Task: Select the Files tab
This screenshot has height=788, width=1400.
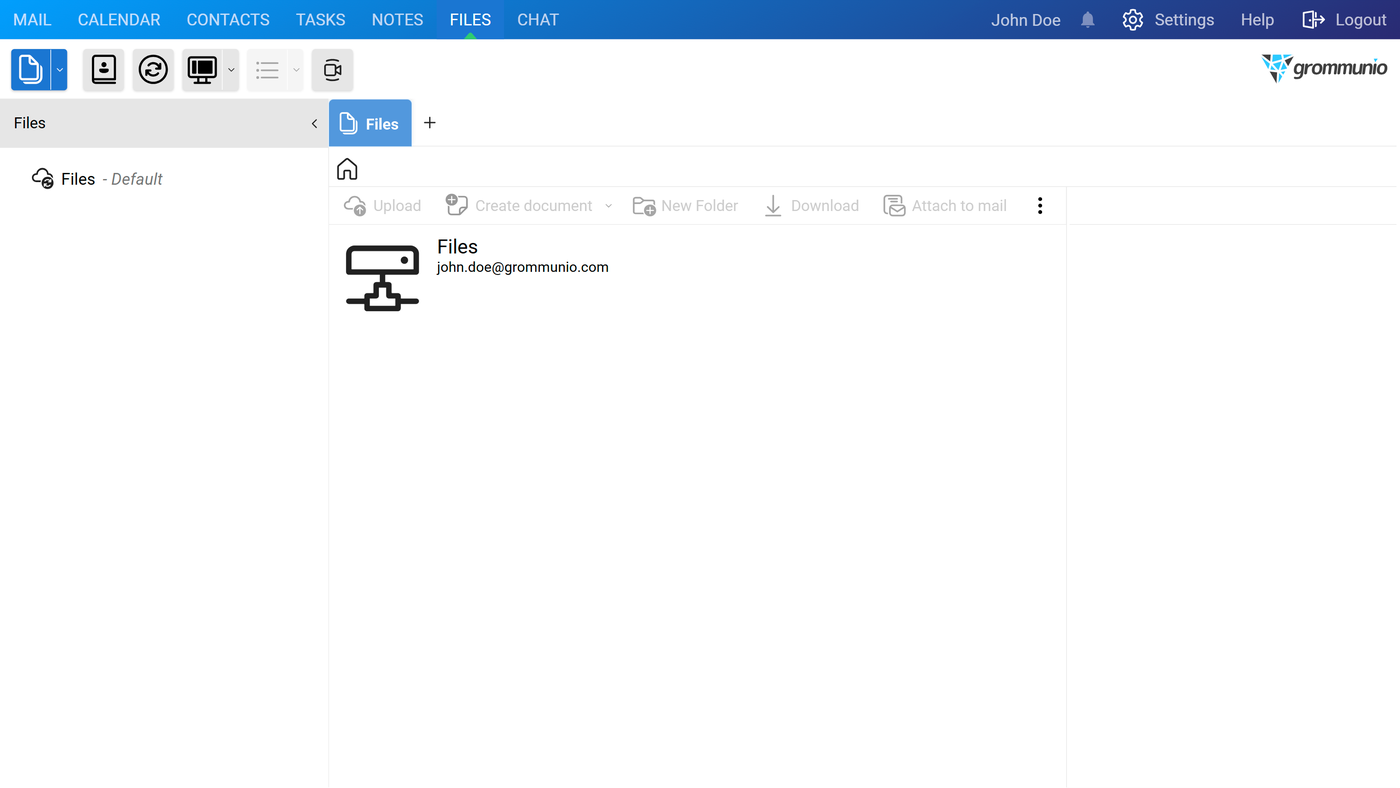Action: click(370, 123)
